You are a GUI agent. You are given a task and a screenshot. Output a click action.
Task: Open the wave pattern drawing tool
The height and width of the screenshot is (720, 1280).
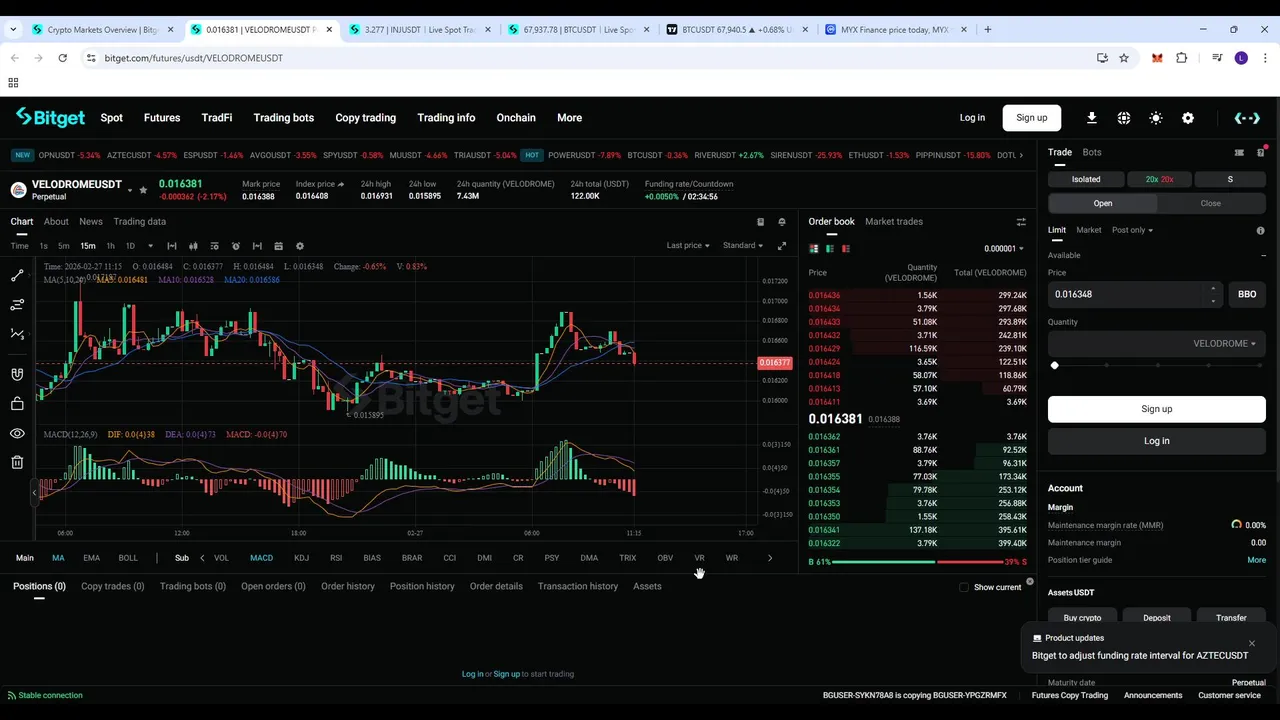[x=17, y=334]
